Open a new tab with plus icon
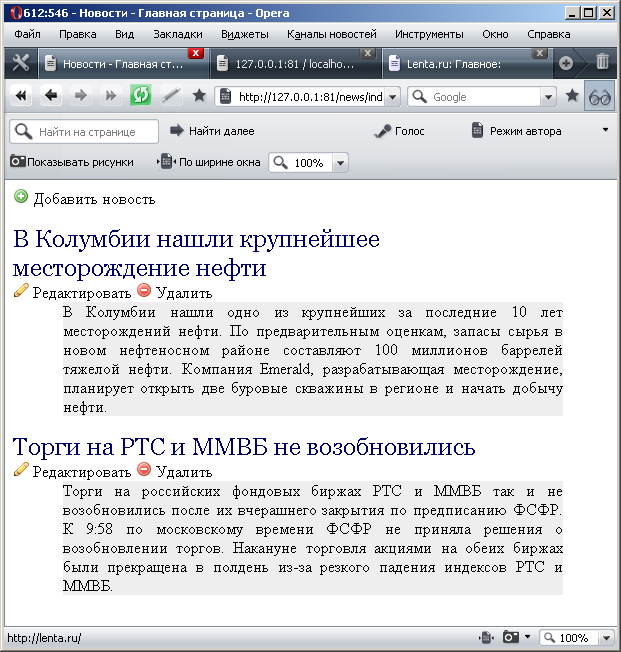This screenshot has height=652, width=621. coord(566,63)
